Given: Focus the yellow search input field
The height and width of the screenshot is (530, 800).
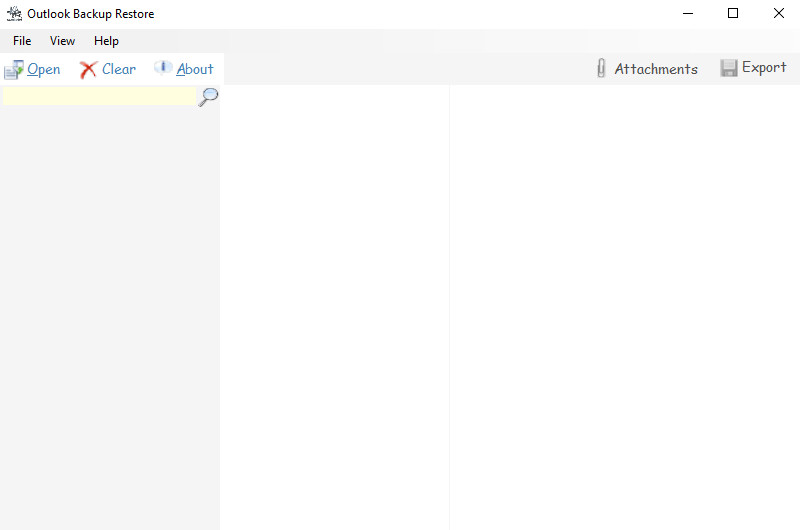Looking at the screenshot, I should (x=99, y=96).
